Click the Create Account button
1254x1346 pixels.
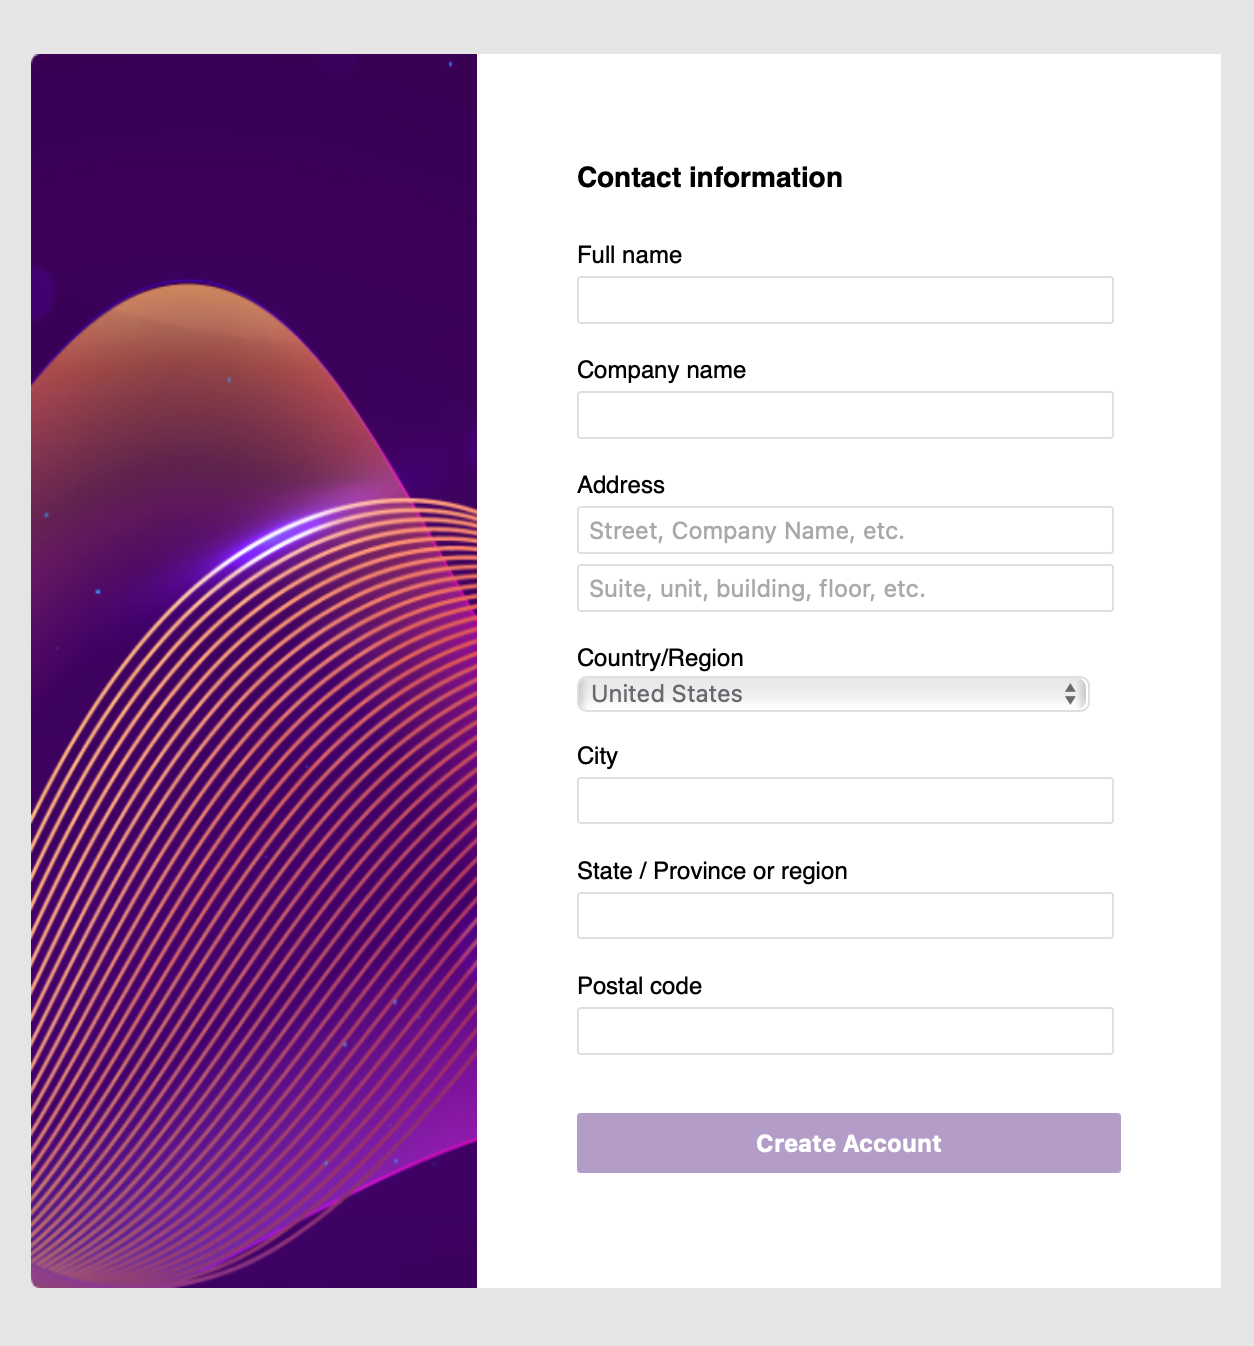849,1143
